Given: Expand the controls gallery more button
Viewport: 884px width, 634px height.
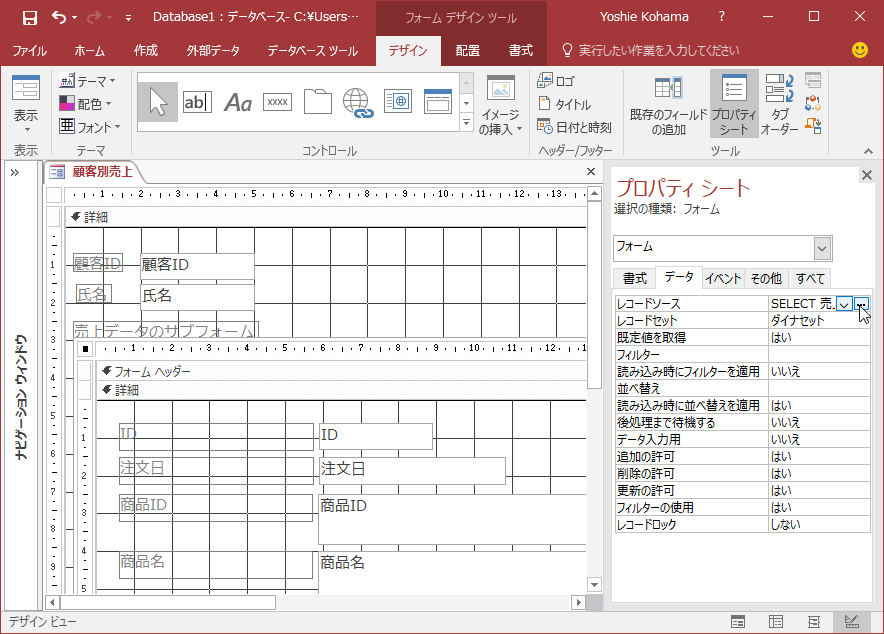Looking at the screenshot, I should pos(466,122).
